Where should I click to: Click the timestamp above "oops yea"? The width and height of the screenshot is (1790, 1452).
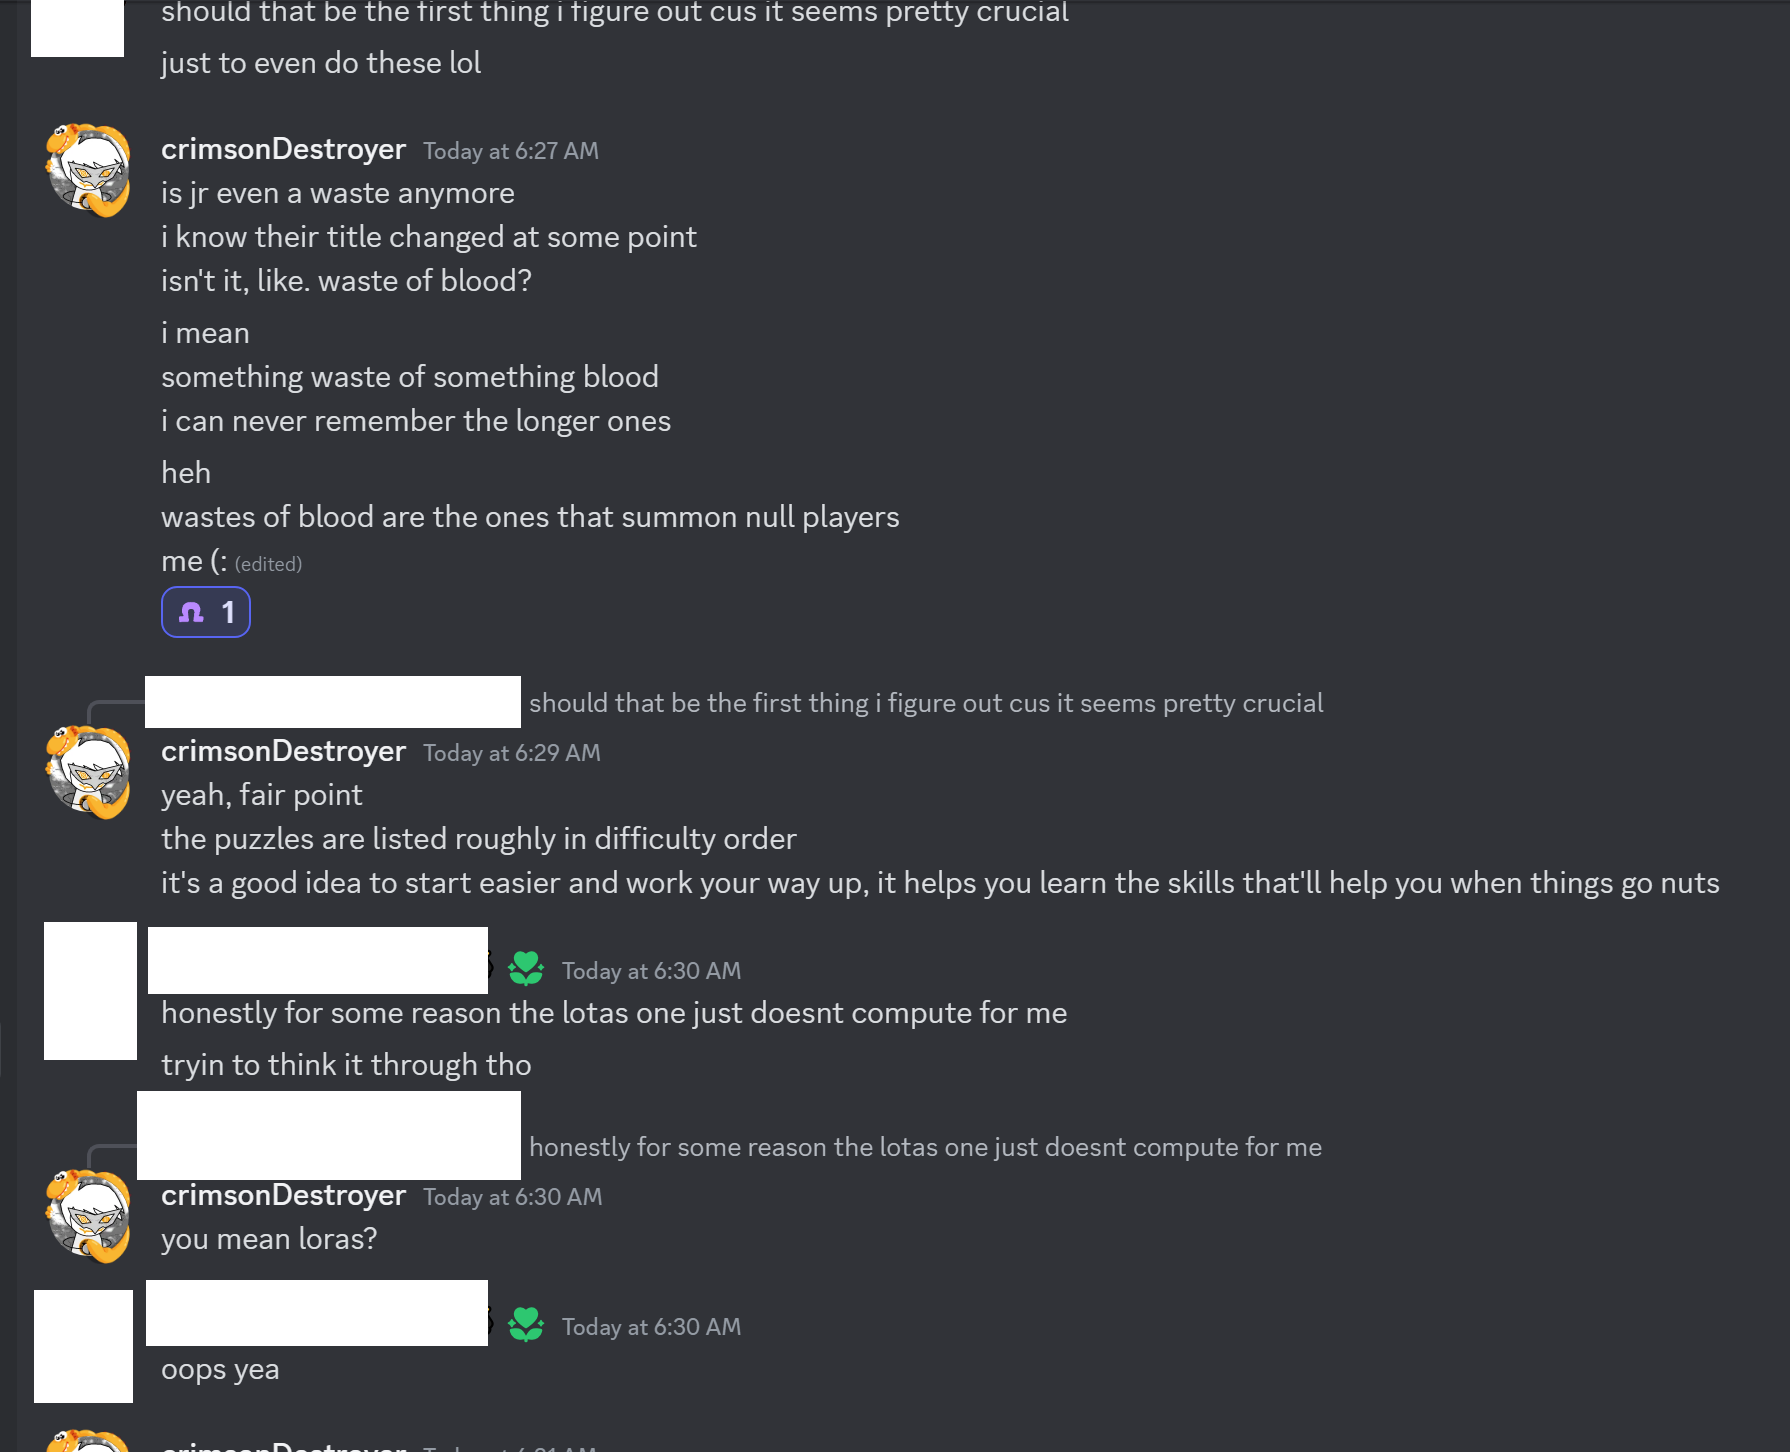(x=651, y=1327)
